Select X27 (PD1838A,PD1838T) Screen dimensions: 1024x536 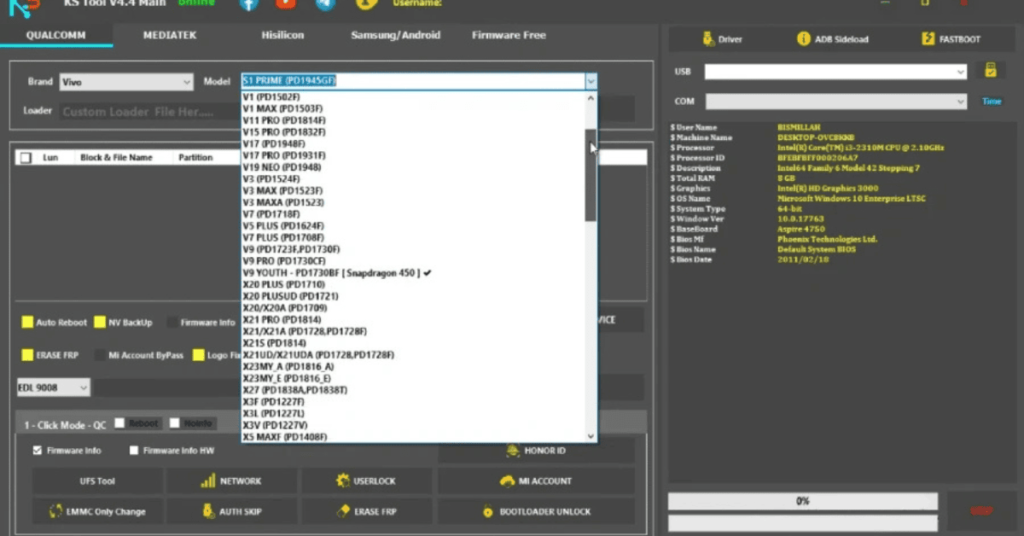413,390
